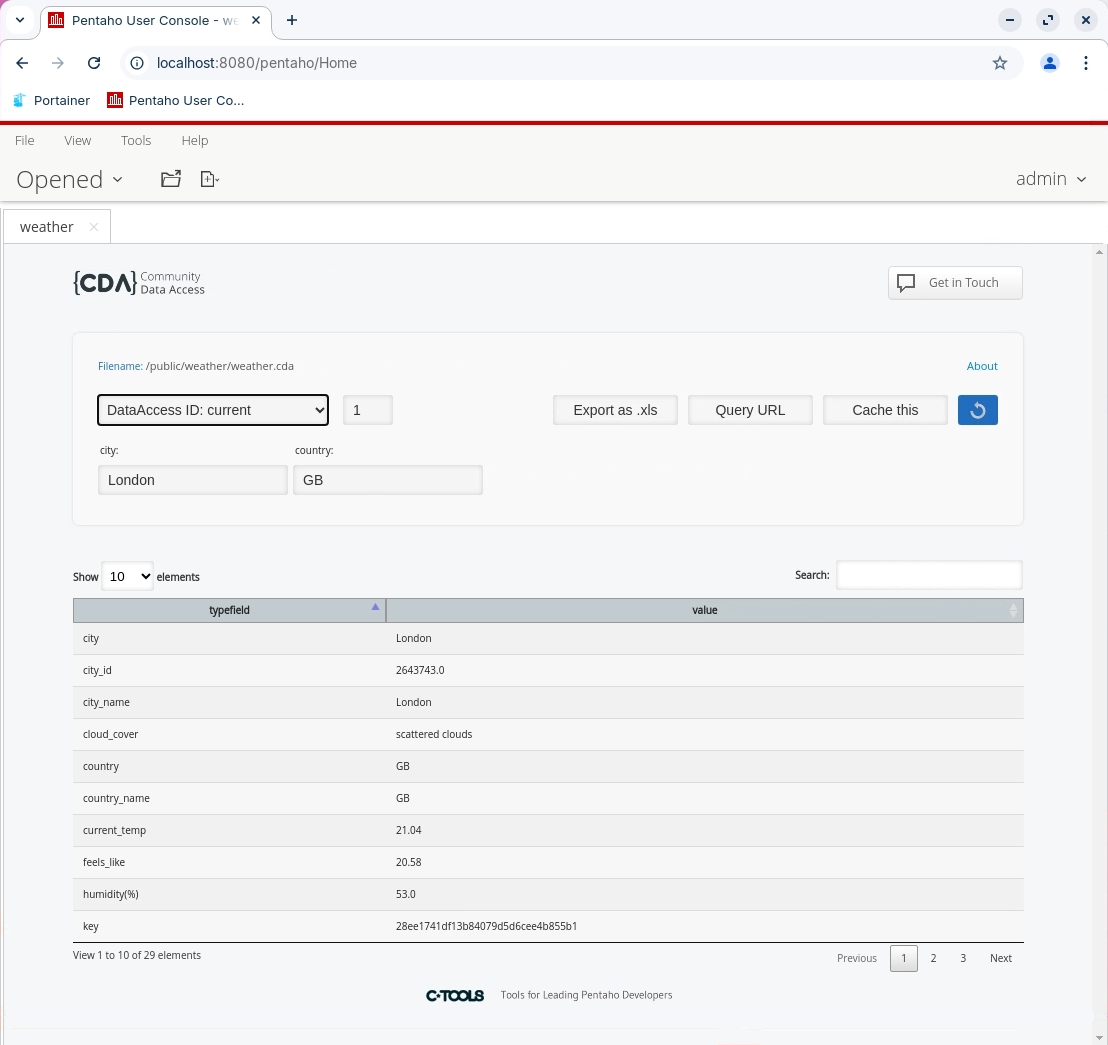This screenshot has height=1045, width=1108.
Task: Click Export as .xls button
Action: pyautogui.click(x=615, y=410)
